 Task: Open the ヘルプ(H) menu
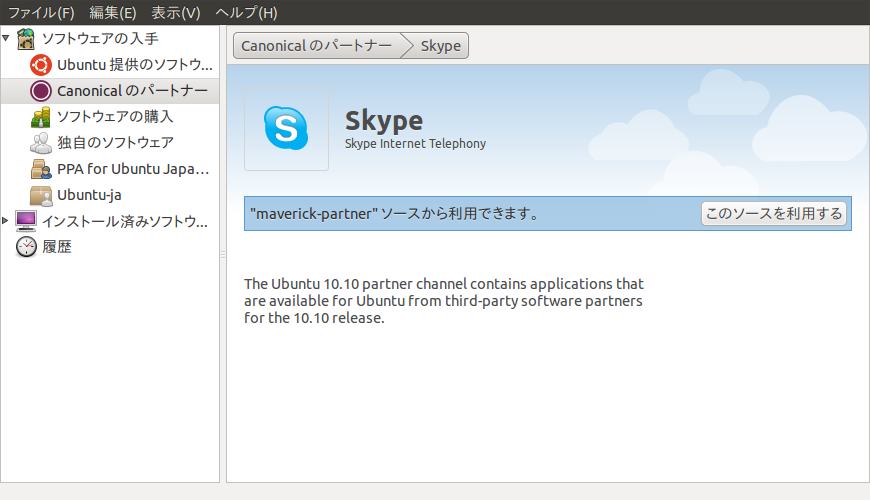click(x=246, y=12)
